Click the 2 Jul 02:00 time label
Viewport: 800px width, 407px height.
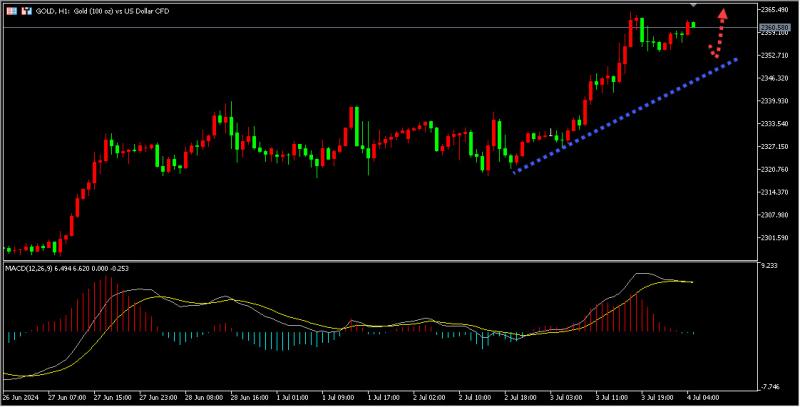430,397
